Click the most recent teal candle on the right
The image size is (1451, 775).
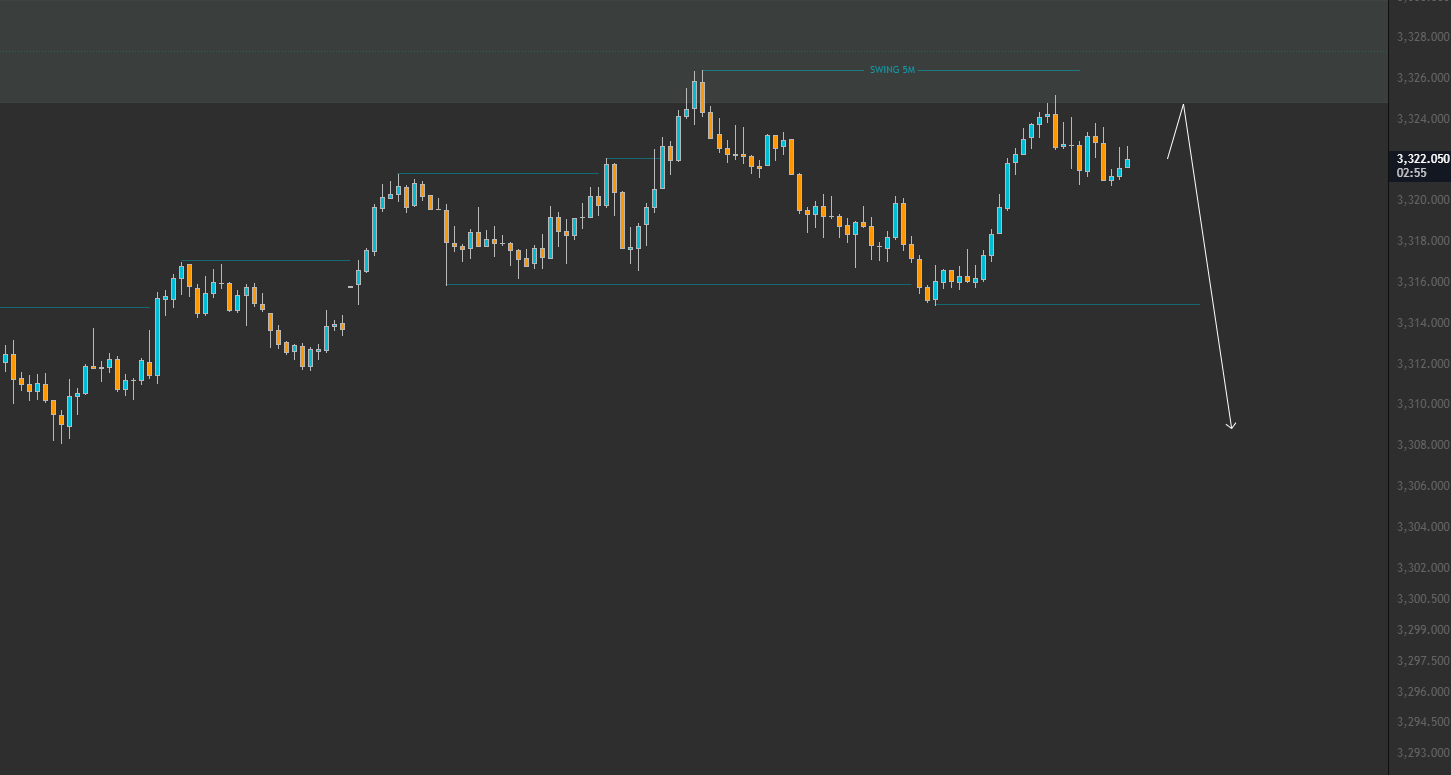click(x=1127, y=163)
